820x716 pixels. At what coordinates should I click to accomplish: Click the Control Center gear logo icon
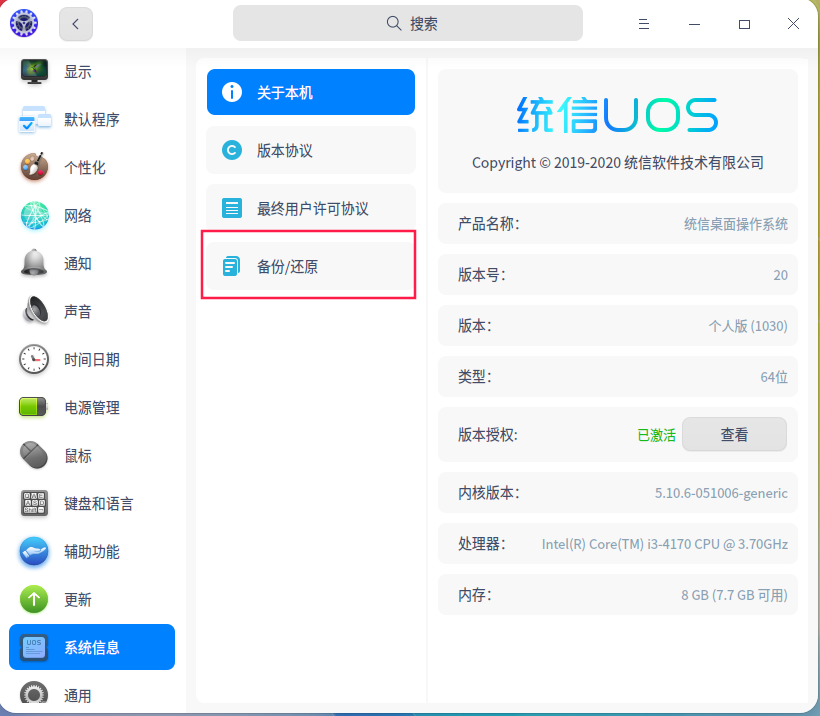[x=24, y=24]
